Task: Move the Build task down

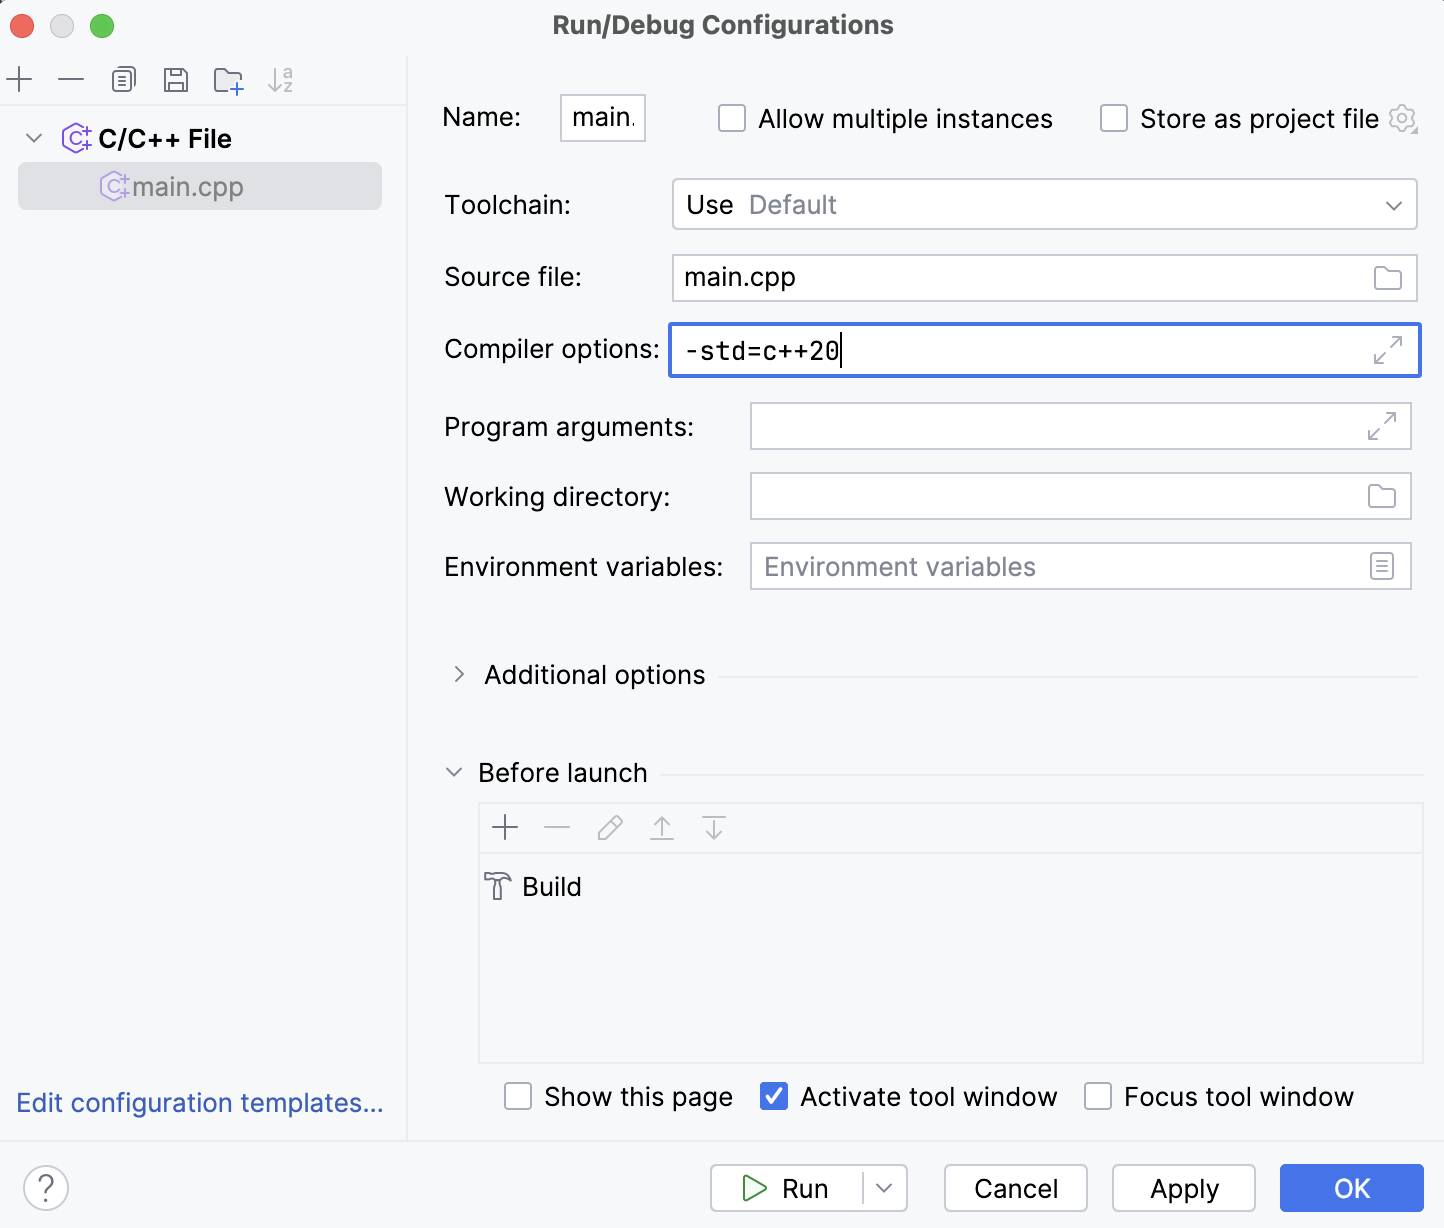Action: 713,828
